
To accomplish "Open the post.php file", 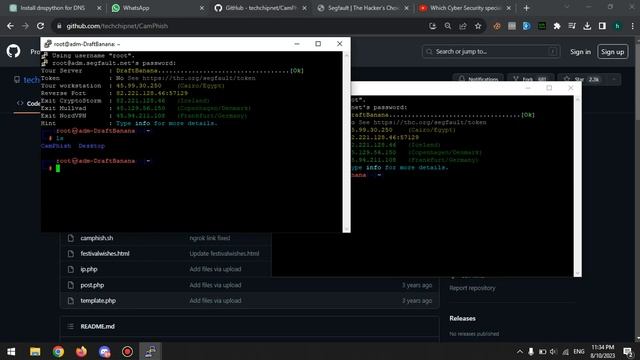I will pos(92,285).
